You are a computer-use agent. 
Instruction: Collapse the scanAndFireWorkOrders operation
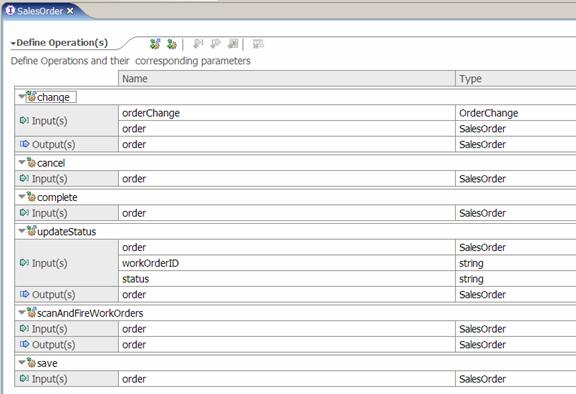[22, 312]
